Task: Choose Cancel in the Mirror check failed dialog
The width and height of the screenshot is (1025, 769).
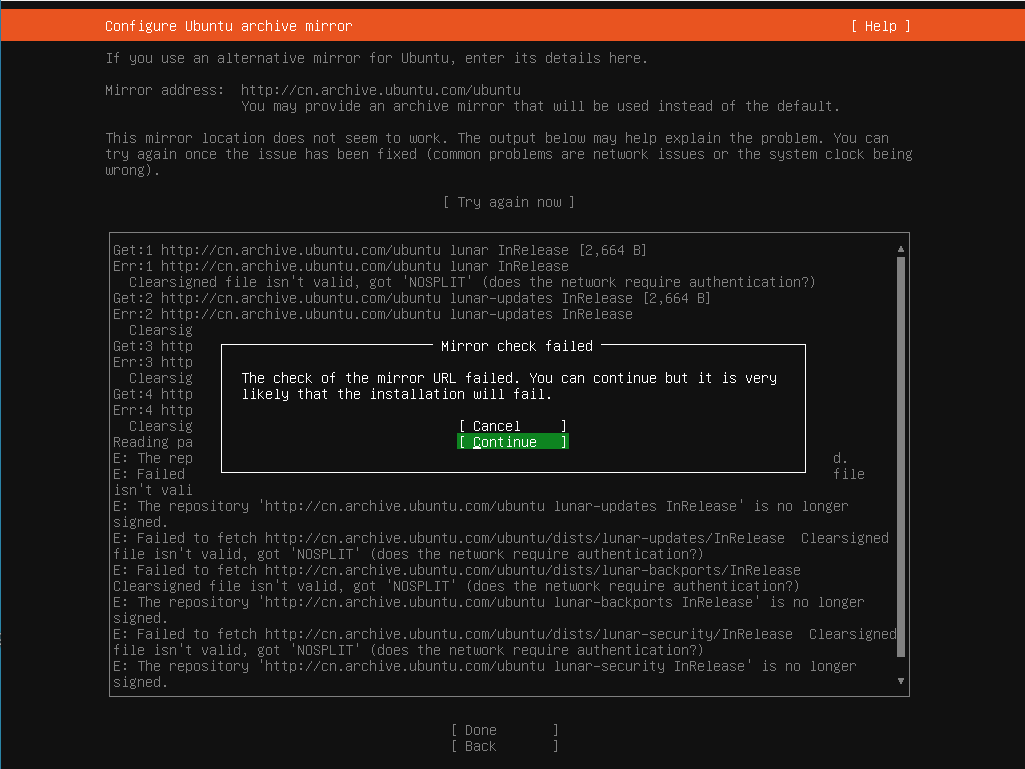Action: point(512,426)
